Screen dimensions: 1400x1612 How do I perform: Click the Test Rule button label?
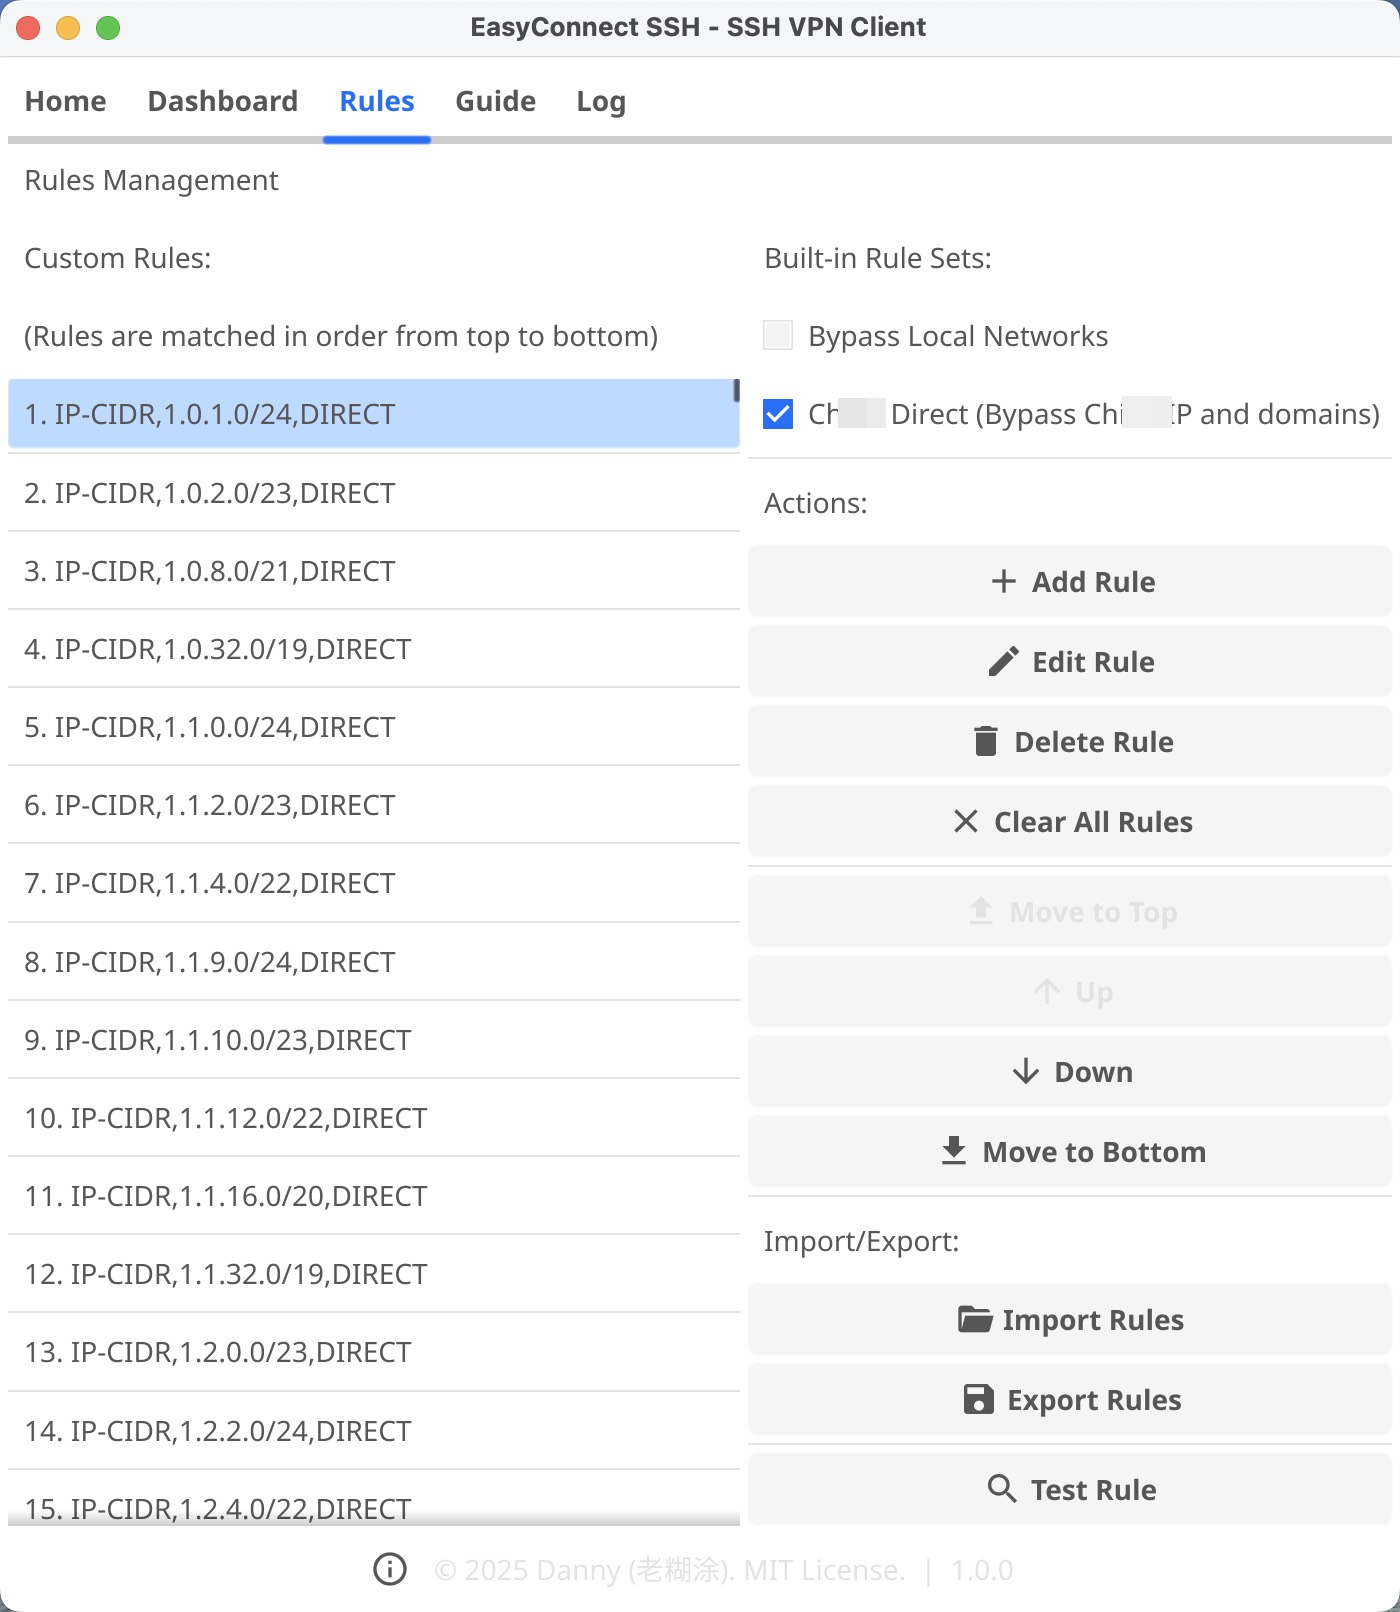tap(1093, 1489)
